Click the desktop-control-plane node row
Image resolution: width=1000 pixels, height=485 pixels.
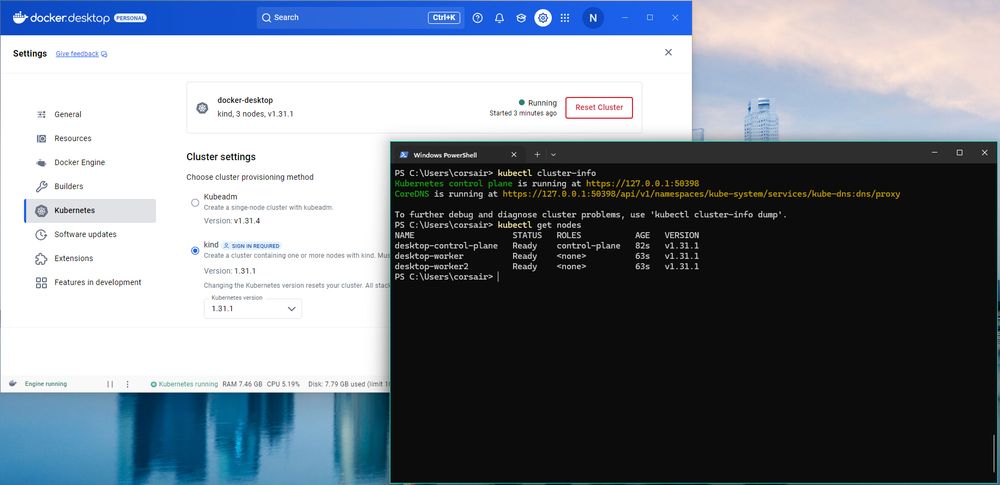pos(547,246)
